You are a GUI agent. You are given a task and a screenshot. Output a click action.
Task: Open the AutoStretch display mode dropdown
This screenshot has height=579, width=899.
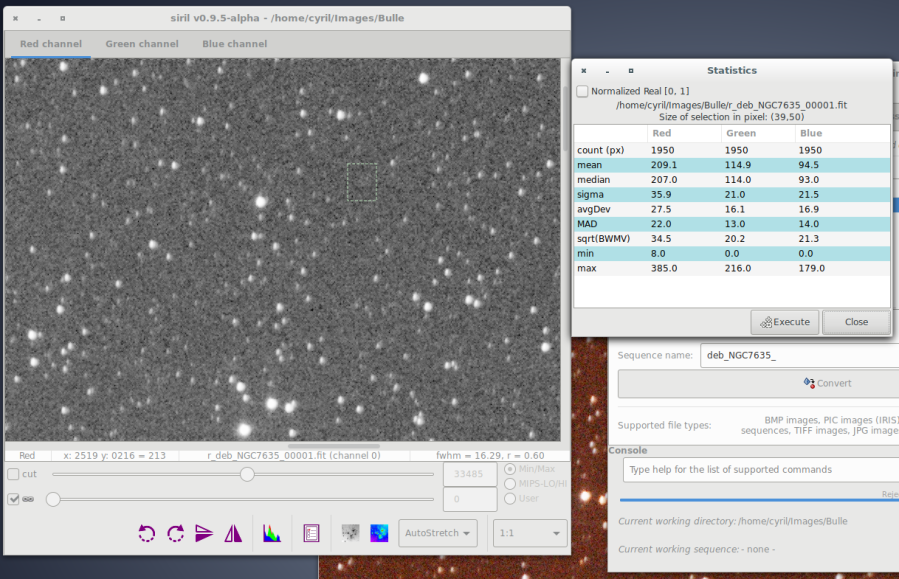[437, 533]
